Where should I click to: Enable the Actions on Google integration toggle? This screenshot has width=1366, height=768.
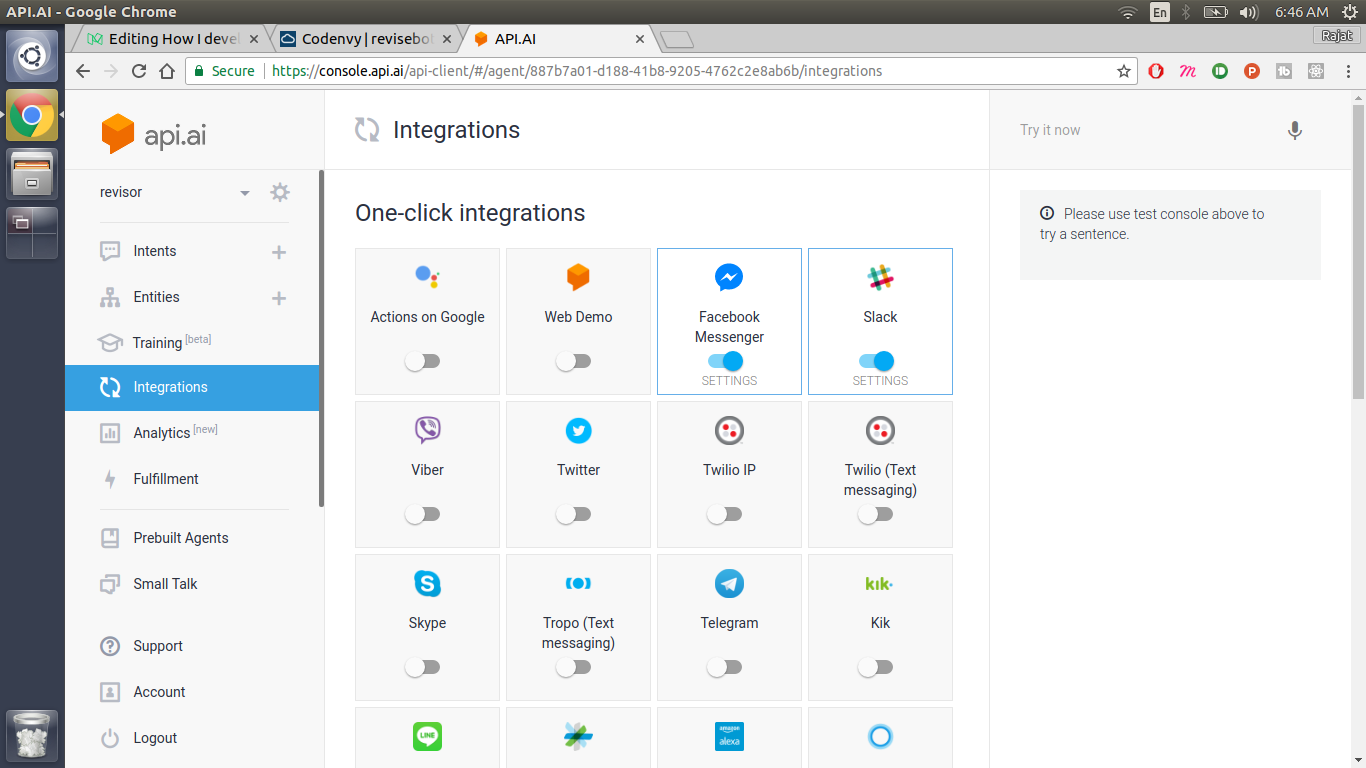point(422,361)
